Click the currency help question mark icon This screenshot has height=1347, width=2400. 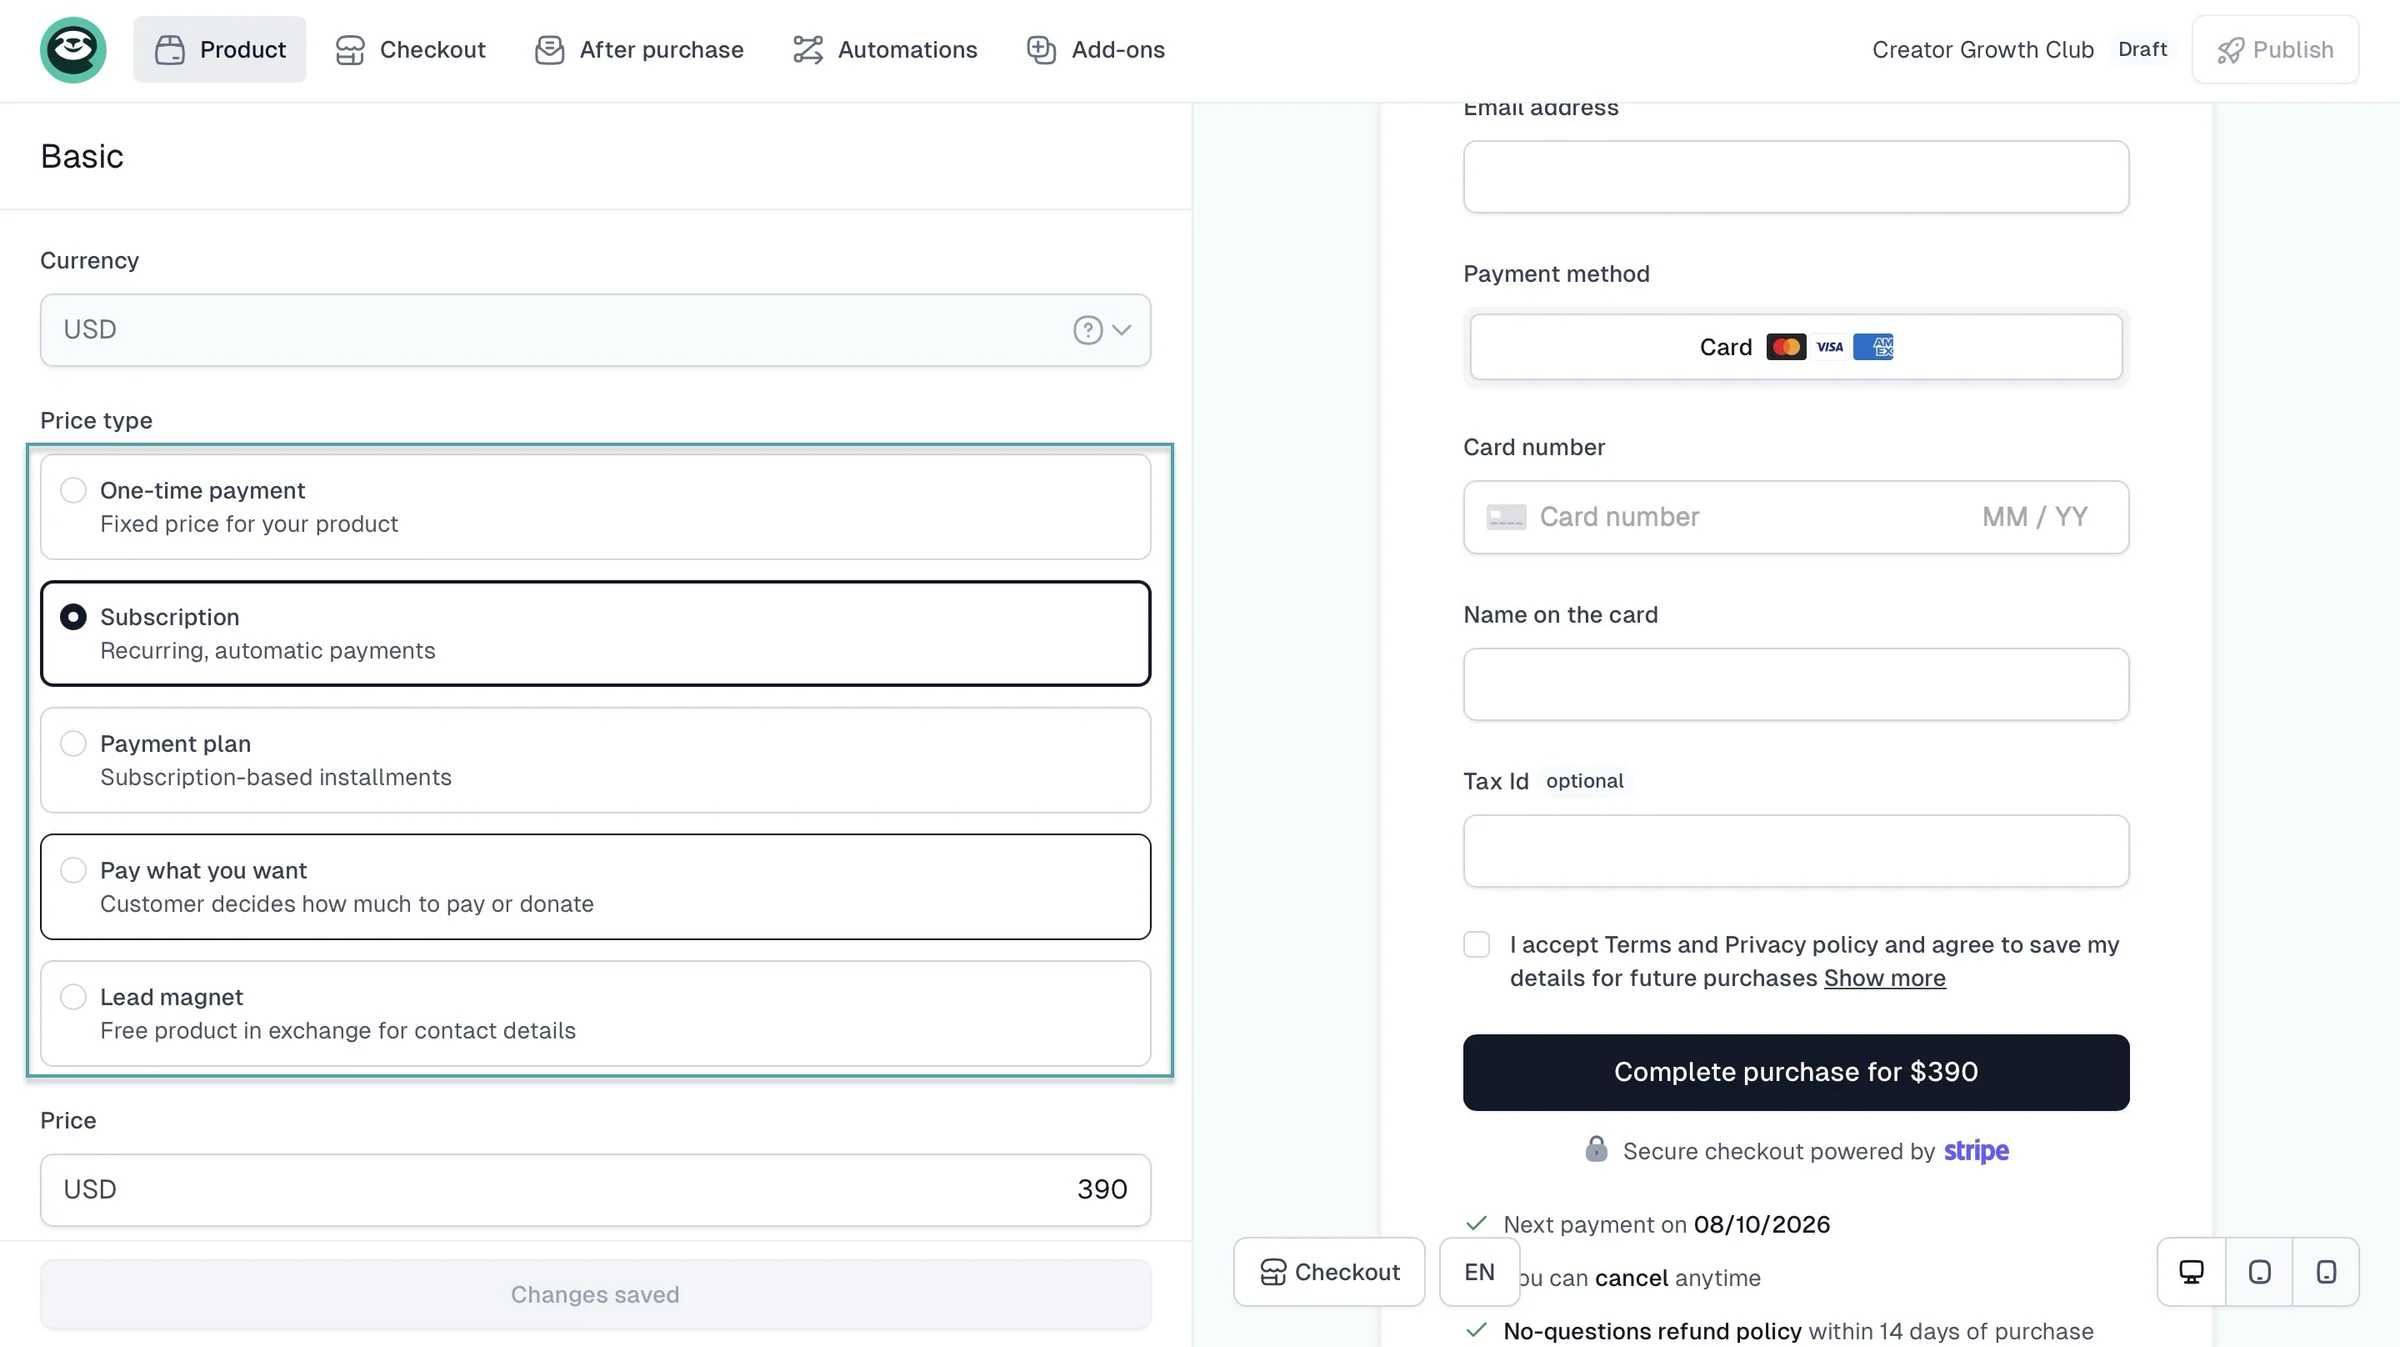click(x=1087, y=330)
